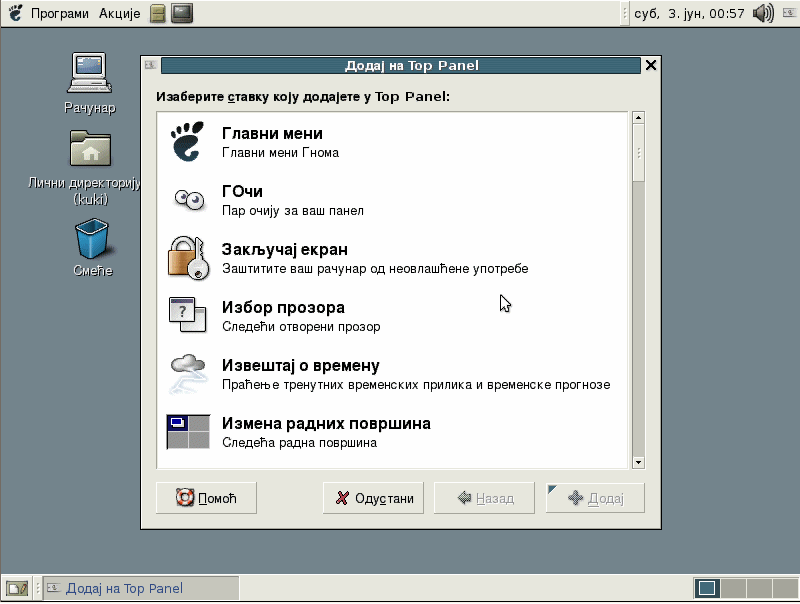Select the Главни мени foot icon
The image size is (800, 604).
point(188,141)
